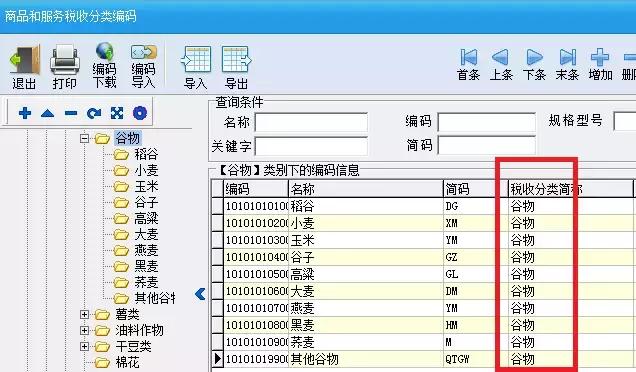
Task: Click the 编码 column header
Action: pos(256,189)
